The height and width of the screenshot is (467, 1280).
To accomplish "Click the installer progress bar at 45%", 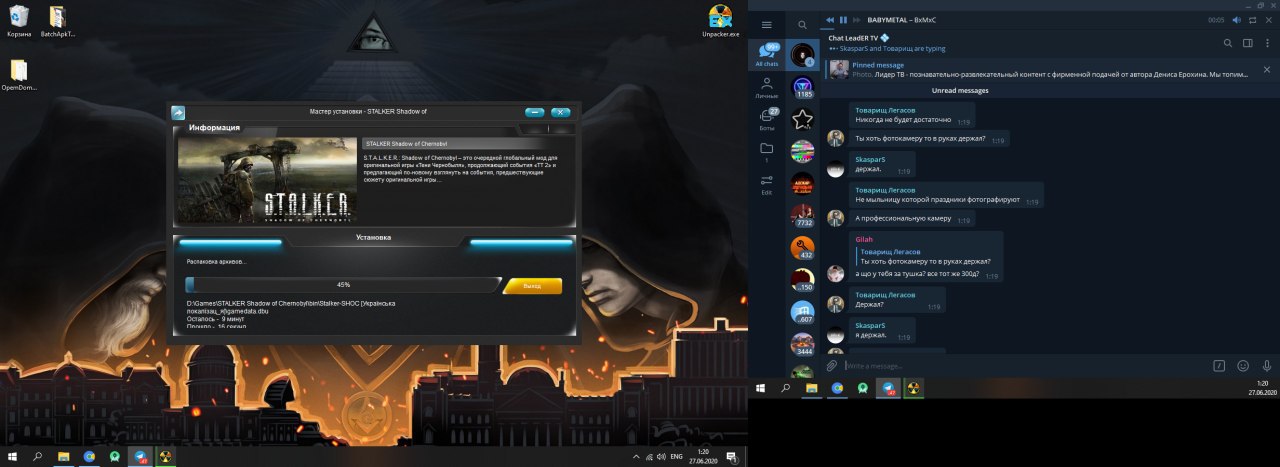I will [x=343, y=285].
